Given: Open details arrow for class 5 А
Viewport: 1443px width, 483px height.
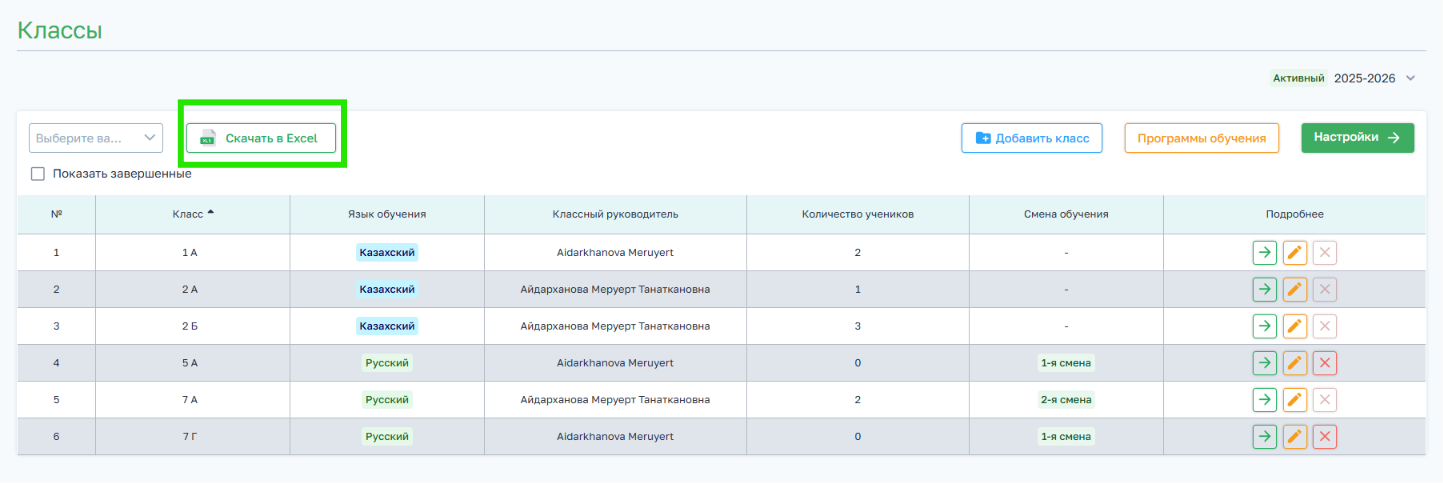Looking at the screenshot, I should point(1265,363).
